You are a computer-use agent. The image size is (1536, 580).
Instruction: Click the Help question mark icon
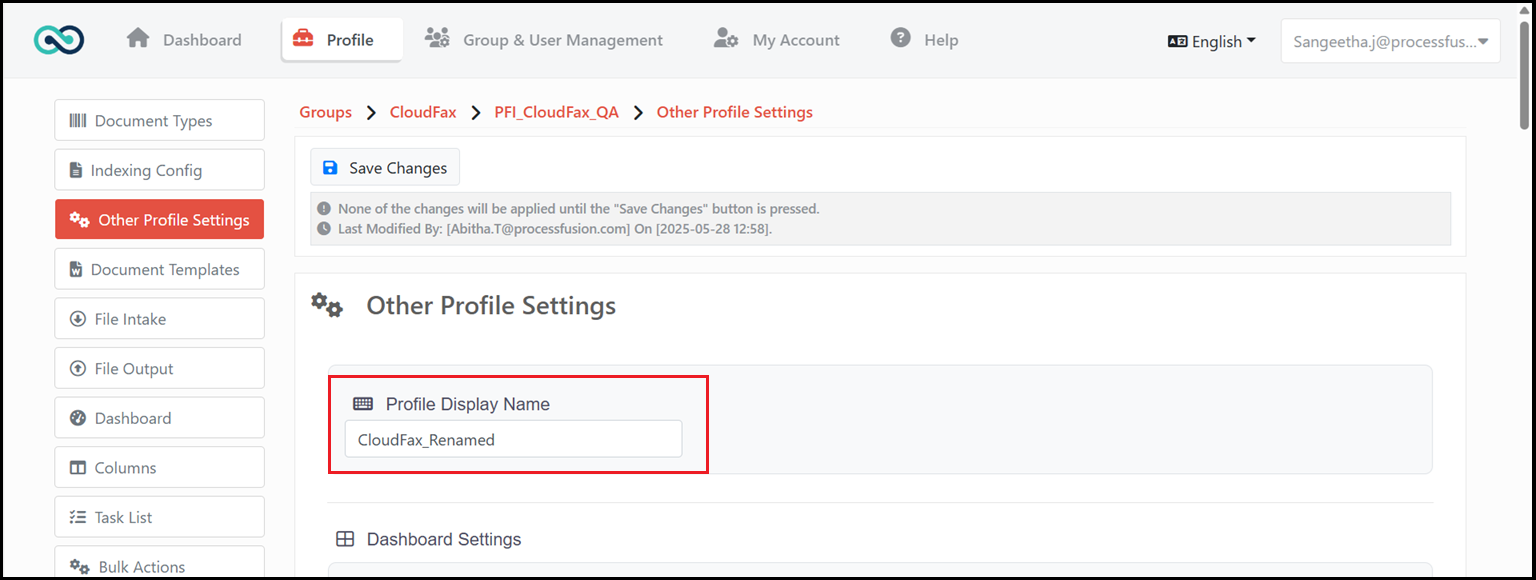click(901, 38)
